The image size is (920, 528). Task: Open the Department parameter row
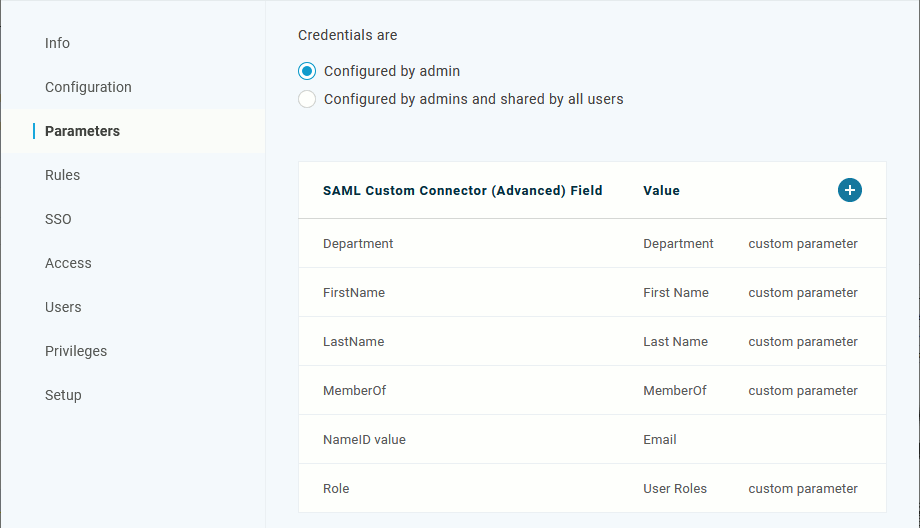pos(358,243)
